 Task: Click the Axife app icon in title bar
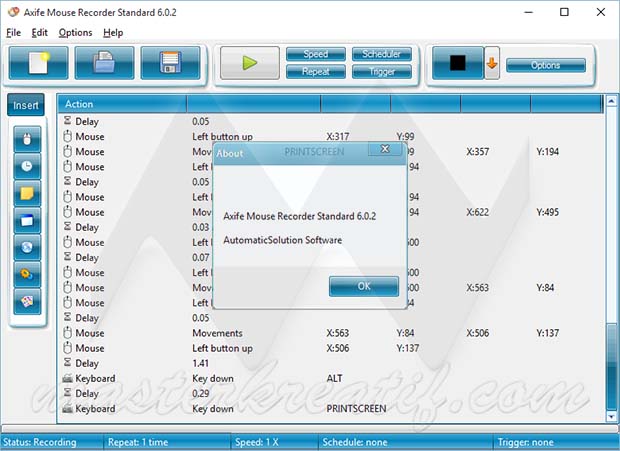pos(13,12)
